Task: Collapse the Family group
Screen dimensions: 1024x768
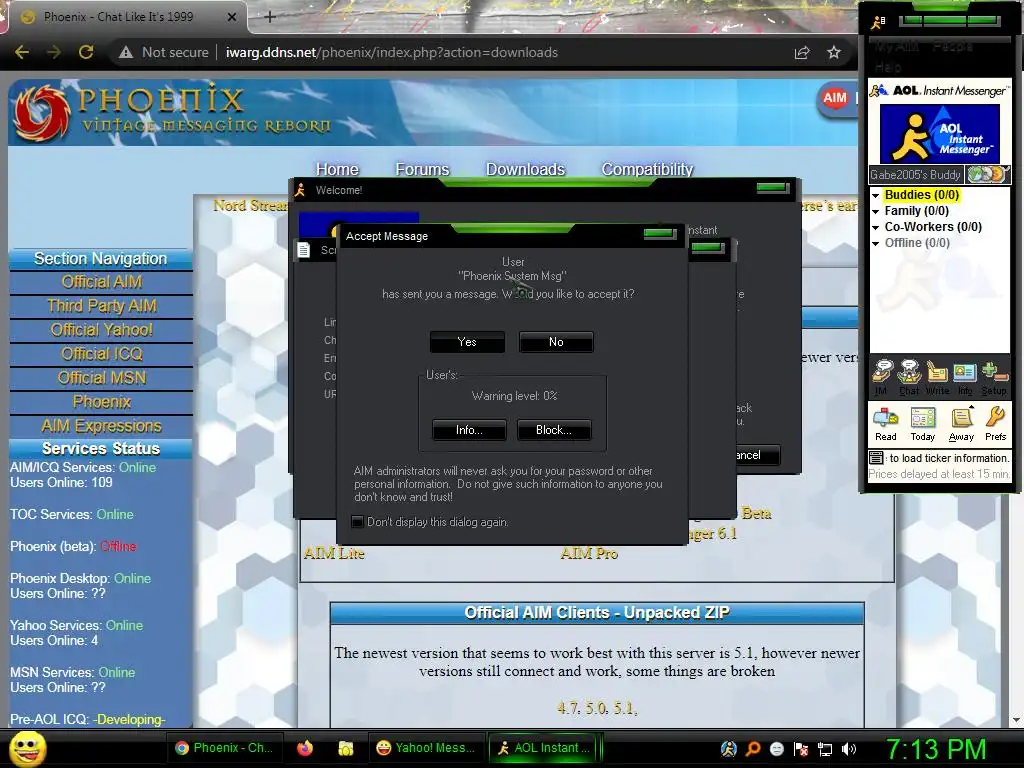Action: 876,211
